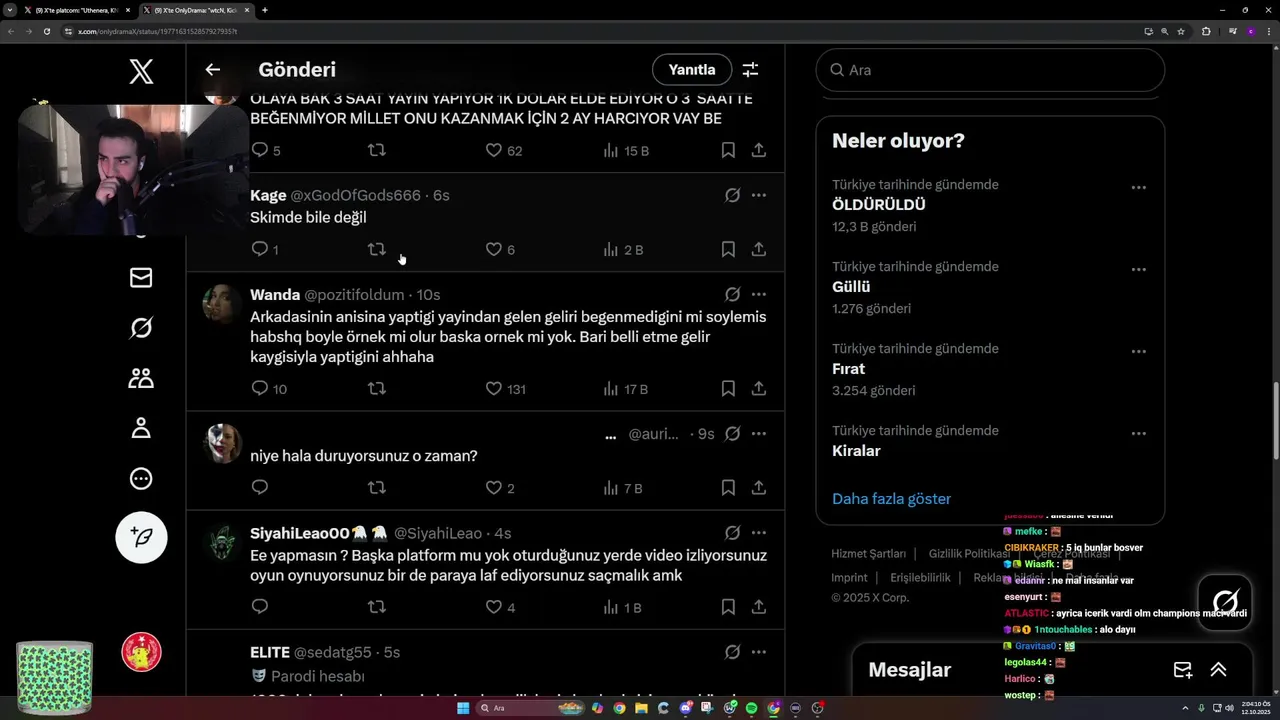Open the Windows Start button
This screenshot has height=720, width=1280.
[463, 708]
